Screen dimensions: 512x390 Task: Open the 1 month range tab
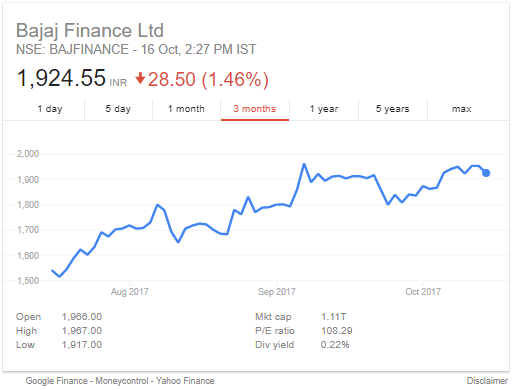[x=186, y=109]
